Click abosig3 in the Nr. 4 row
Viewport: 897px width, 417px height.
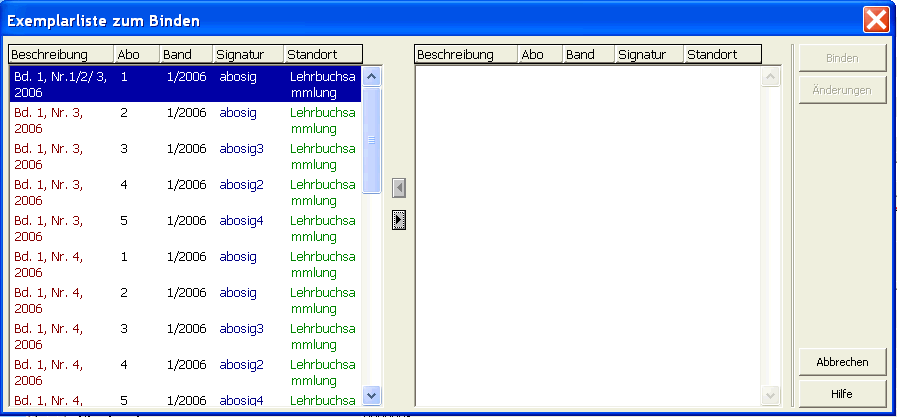(241, 329)
